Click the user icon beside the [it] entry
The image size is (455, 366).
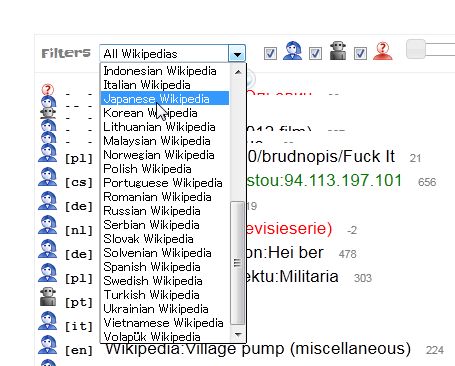pos(48,321)
